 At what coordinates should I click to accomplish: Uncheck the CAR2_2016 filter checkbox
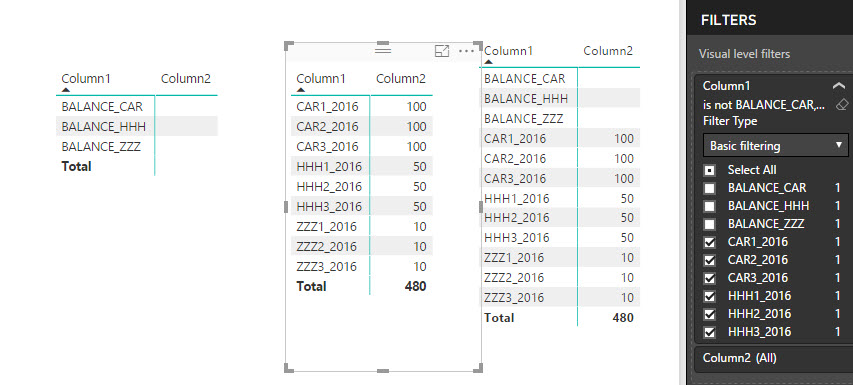pyautogui.click(x=709, y=260)
